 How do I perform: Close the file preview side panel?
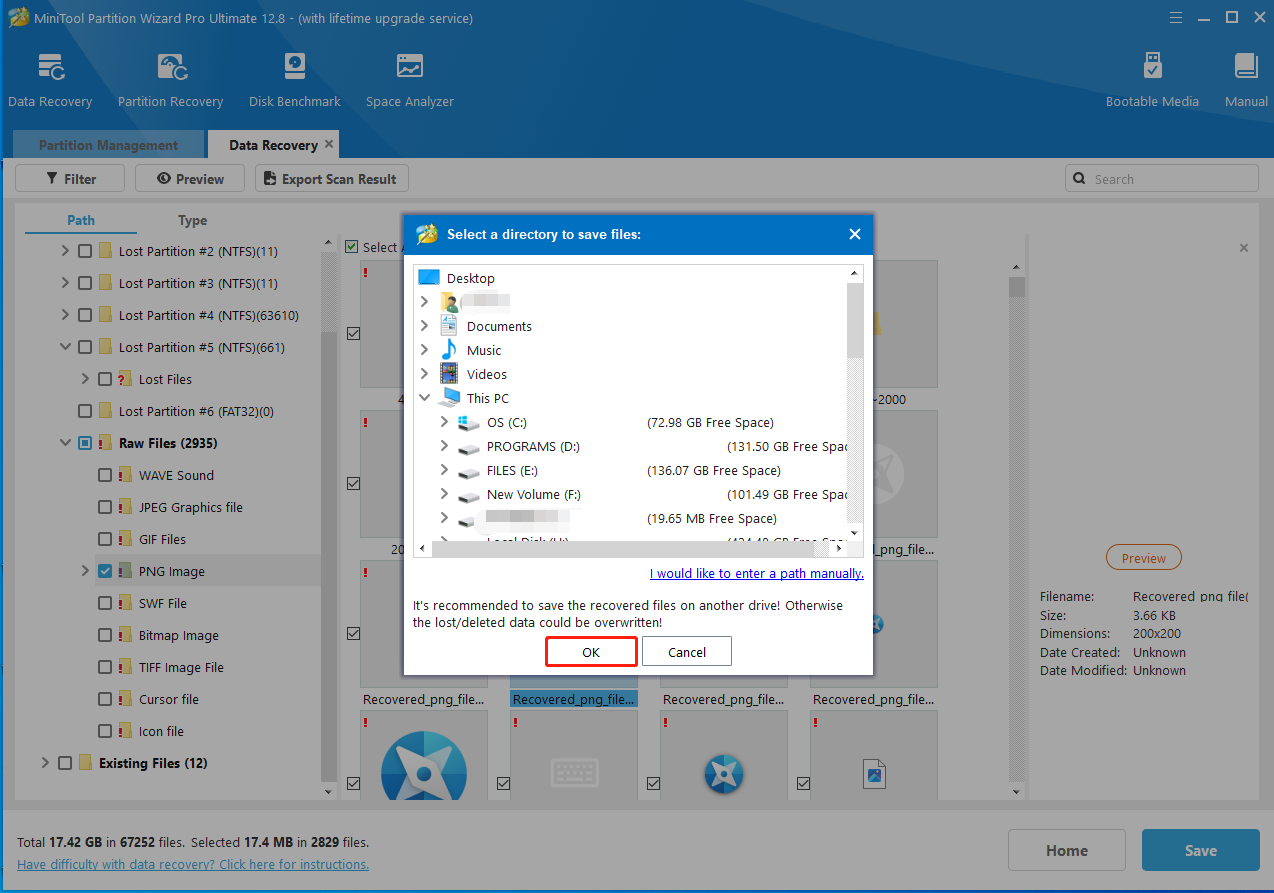coord(1243,247)
